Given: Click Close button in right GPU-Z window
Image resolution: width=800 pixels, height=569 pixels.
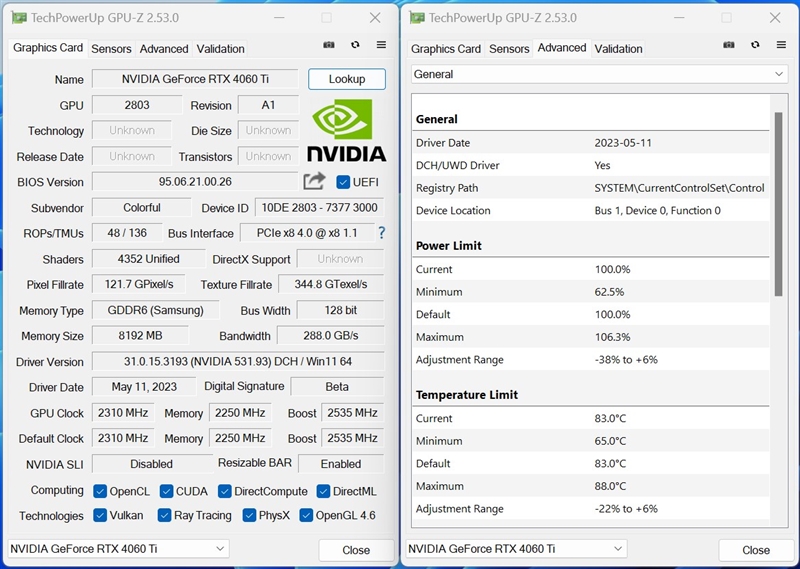Looking at the screenshot, I should click(x=756, y=550).
